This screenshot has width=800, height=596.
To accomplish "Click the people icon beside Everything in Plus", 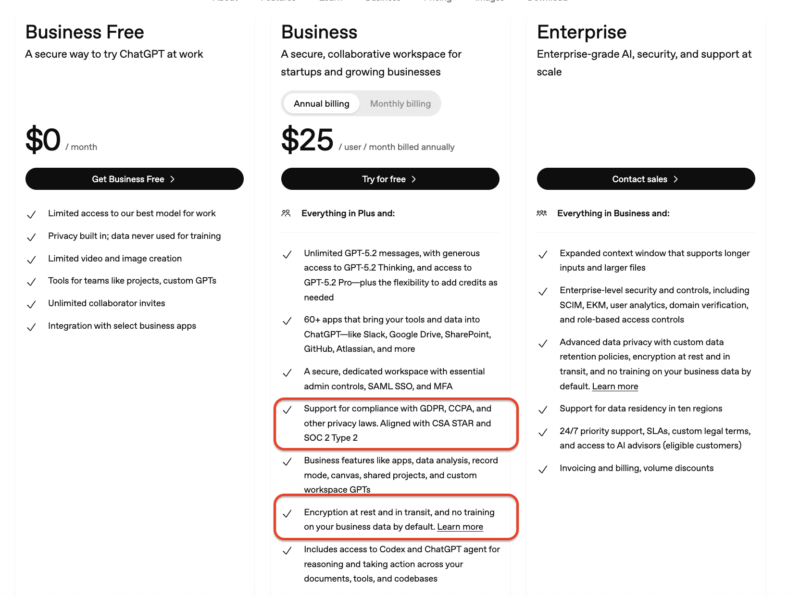I will 287,213.
